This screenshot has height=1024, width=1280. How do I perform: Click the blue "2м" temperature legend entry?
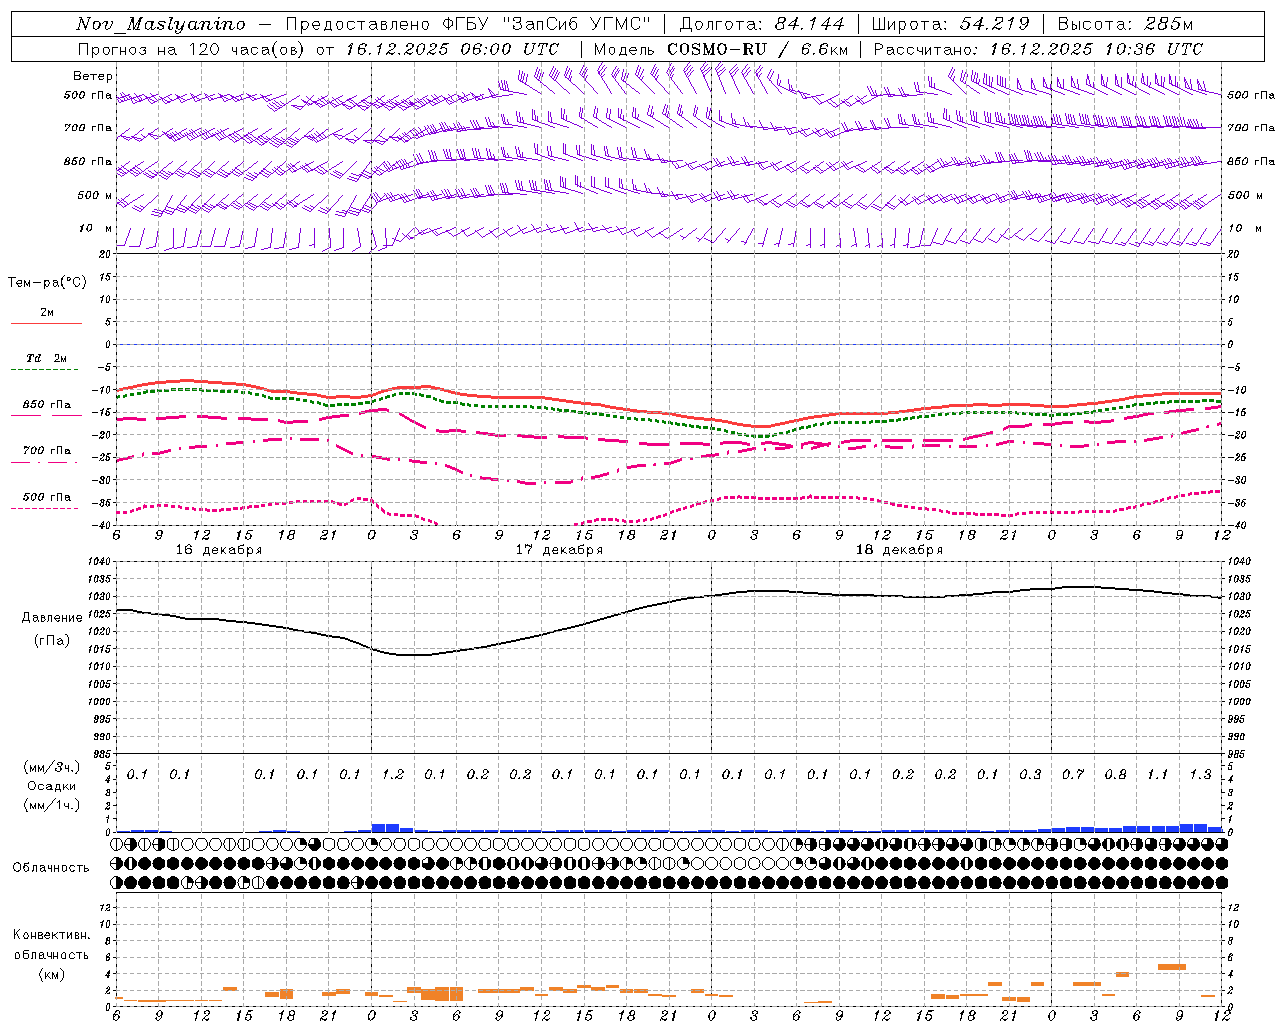pos(47,313)
